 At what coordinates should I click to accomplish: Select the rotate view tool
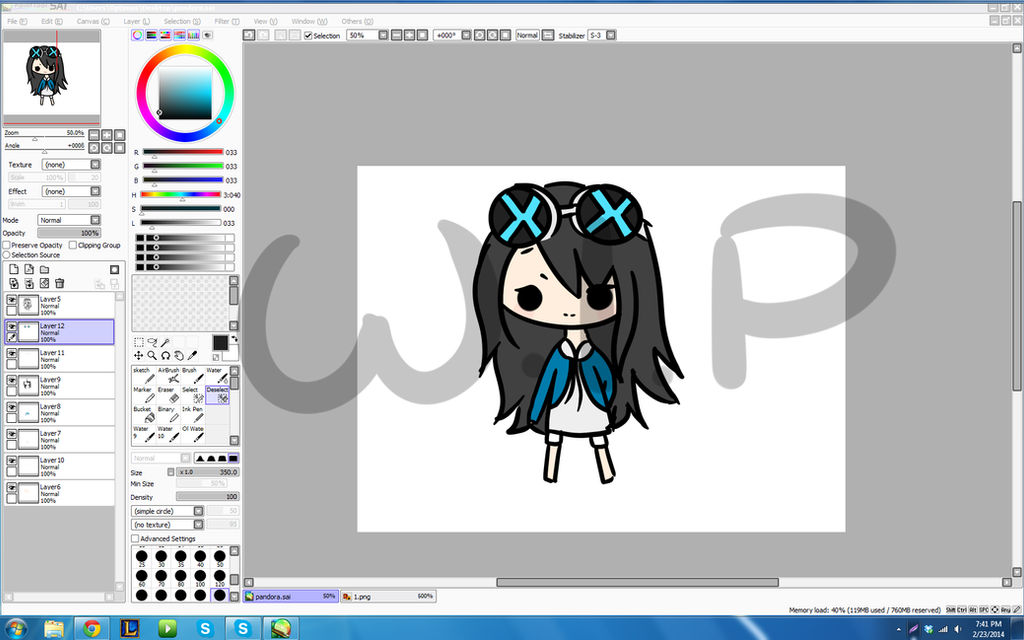pos(166,355)
